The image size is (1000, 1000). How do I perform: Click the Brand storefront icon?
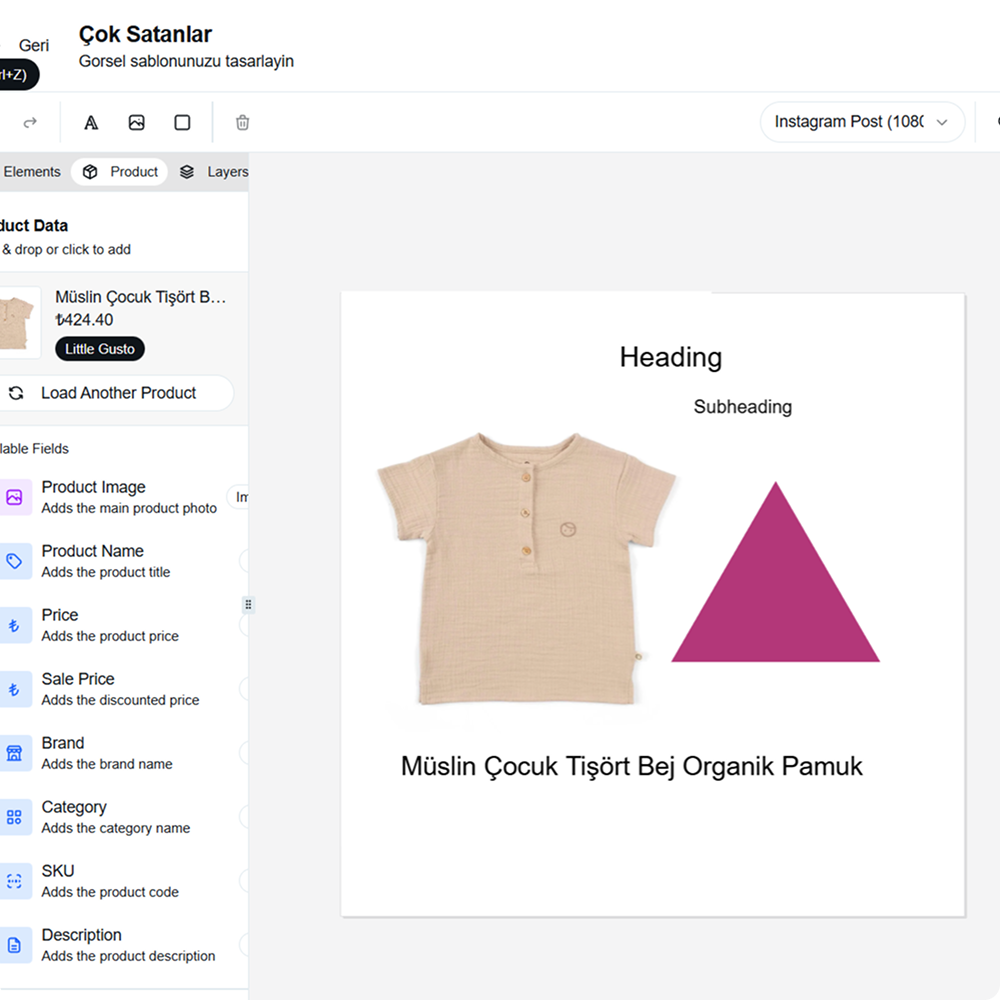[14, 753]
